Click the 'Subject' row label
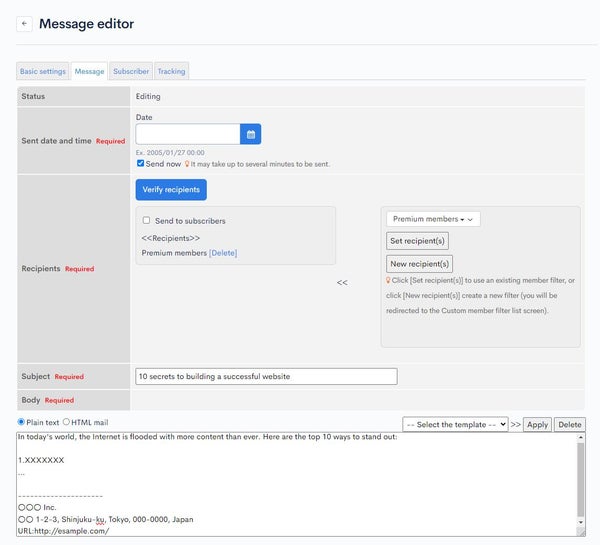 point(36,376)
